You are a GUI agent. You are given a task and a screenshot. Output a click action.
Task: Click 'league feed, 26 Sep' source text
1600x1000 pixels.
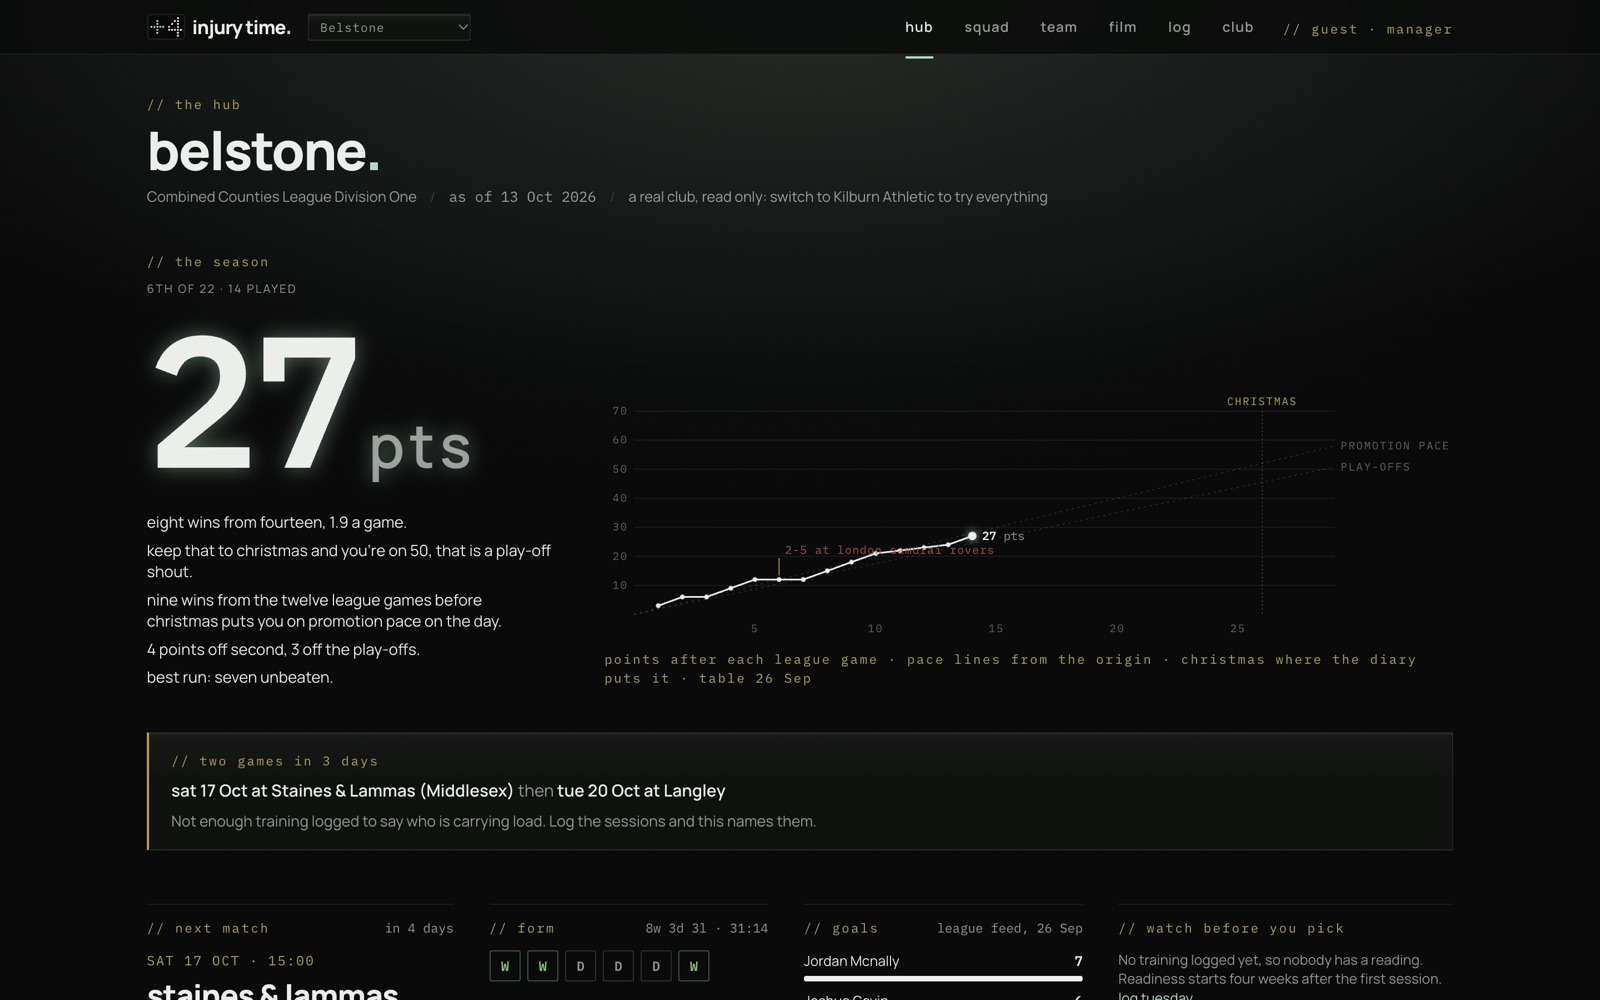(1010, 928)
